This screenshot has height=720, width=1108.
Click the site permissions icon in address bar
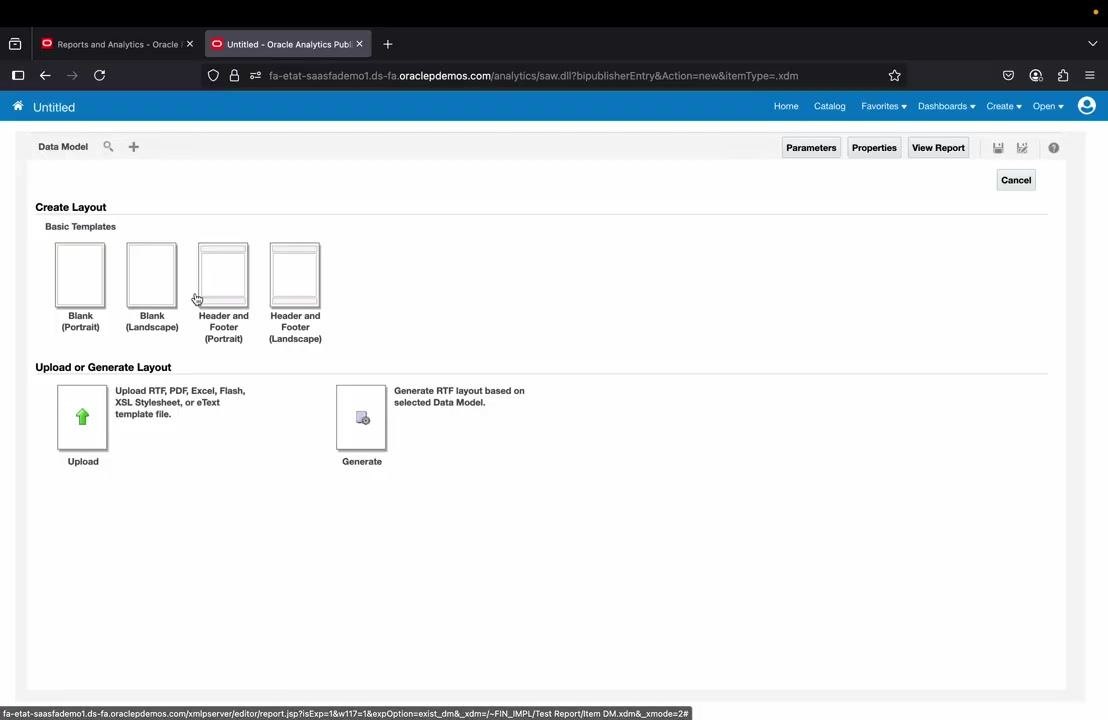click(255, 76)
